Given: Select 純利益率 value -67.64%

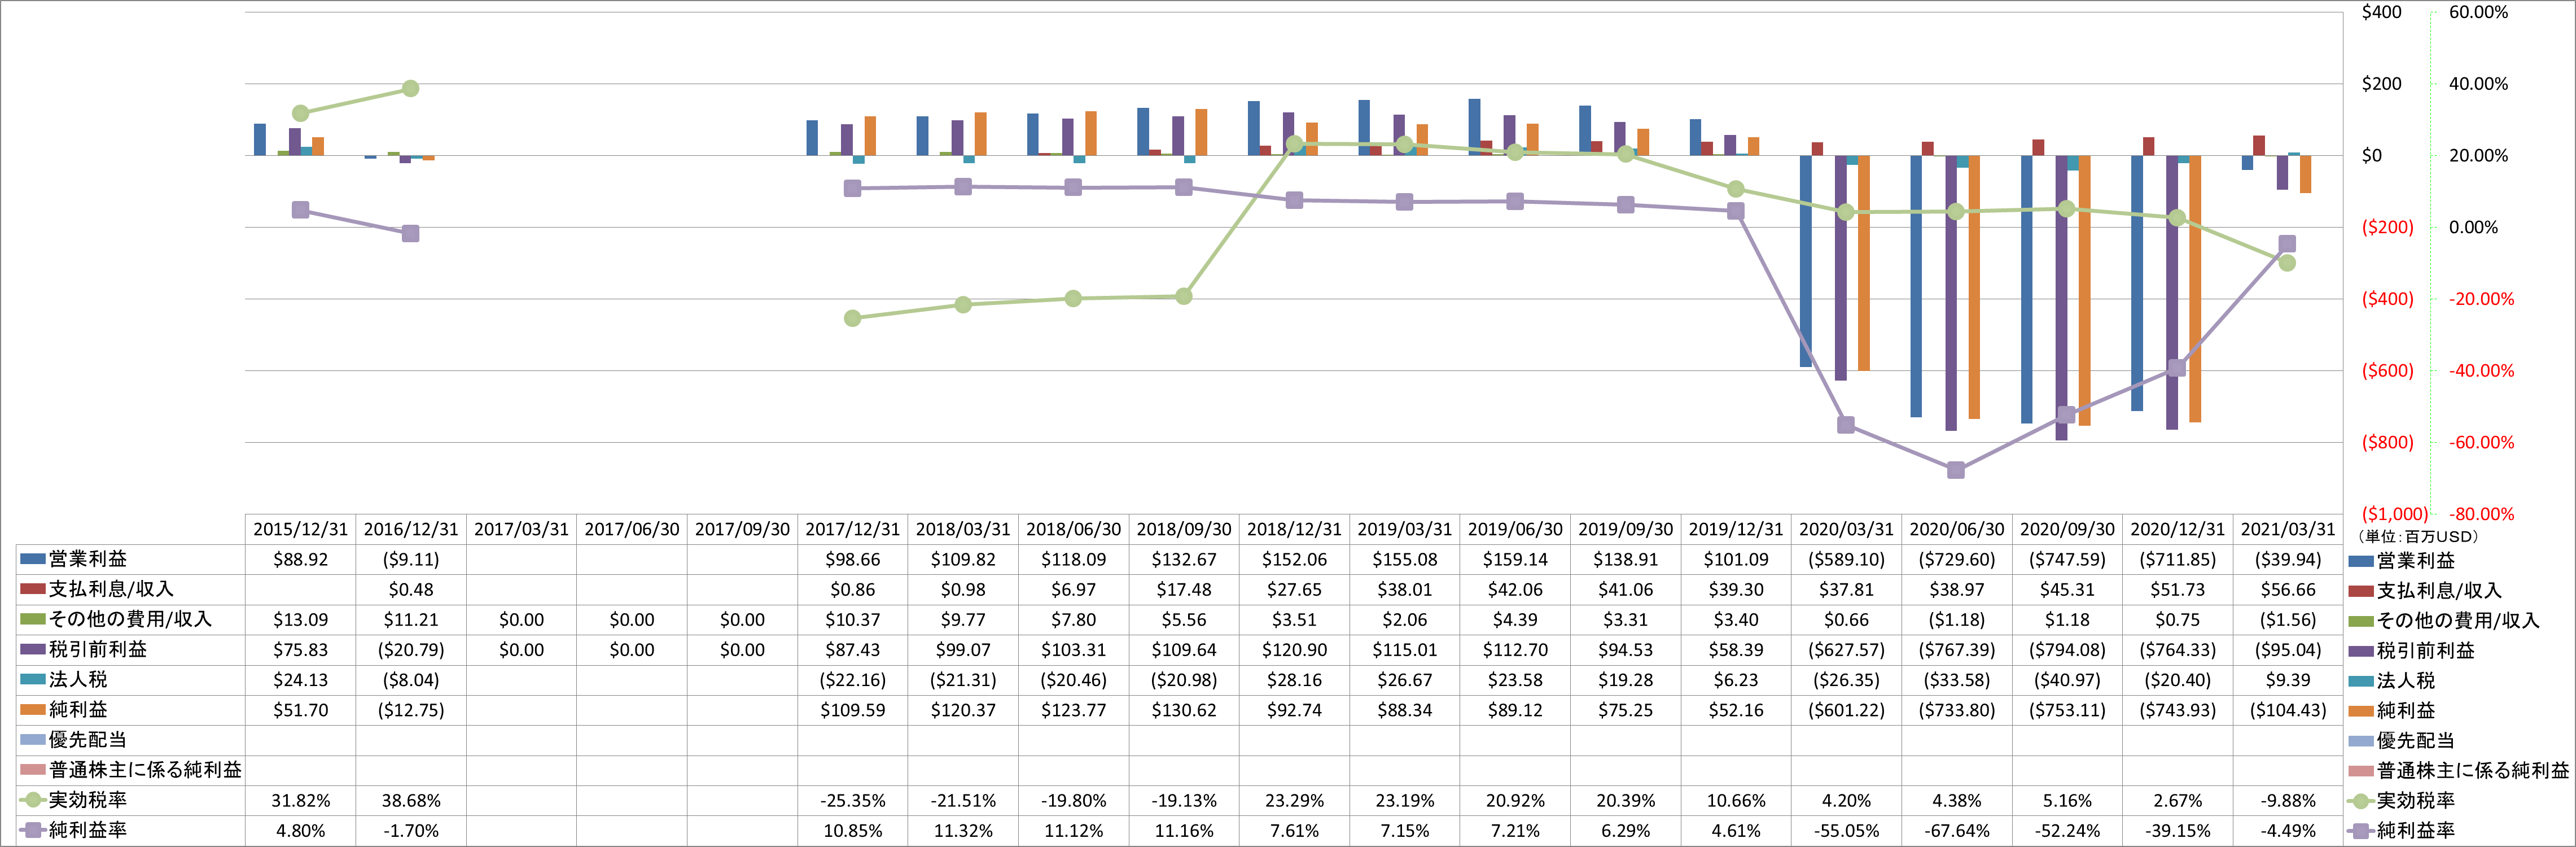Looking at the screenshot, I should (1957, 831).
